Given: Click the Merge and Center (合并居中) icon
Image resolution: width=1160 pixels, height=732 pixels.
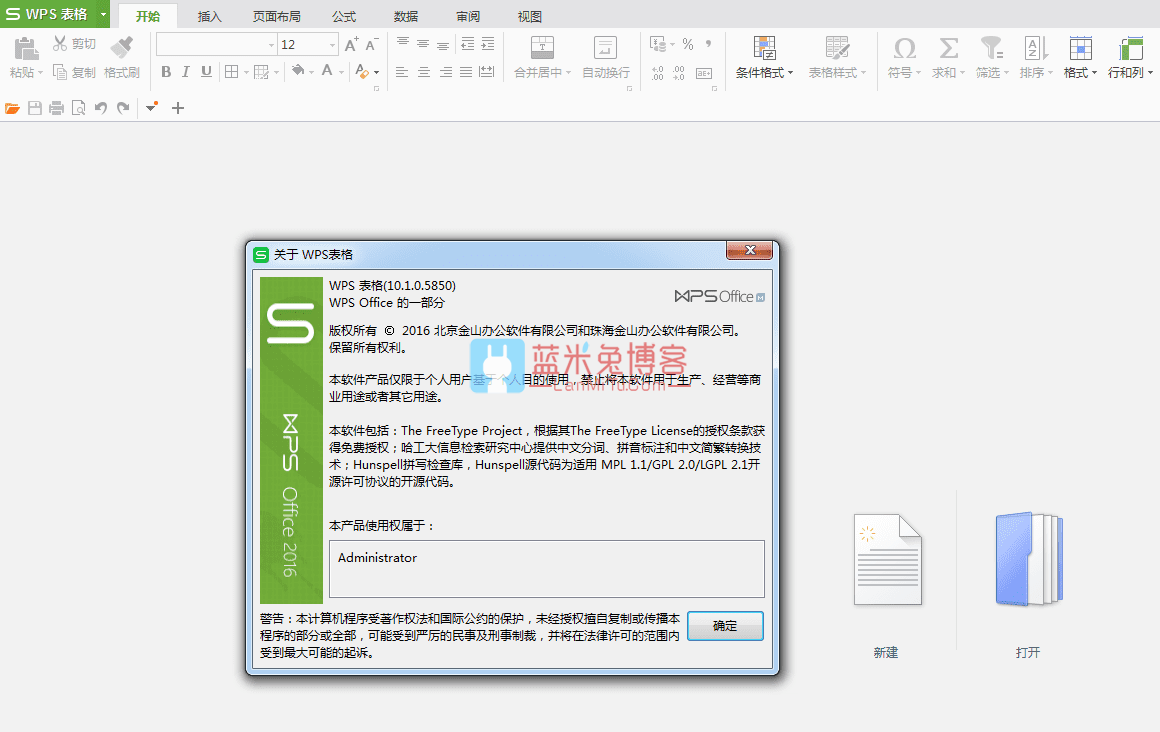Looking at the screenshot, I should click(x=542, y=48).
